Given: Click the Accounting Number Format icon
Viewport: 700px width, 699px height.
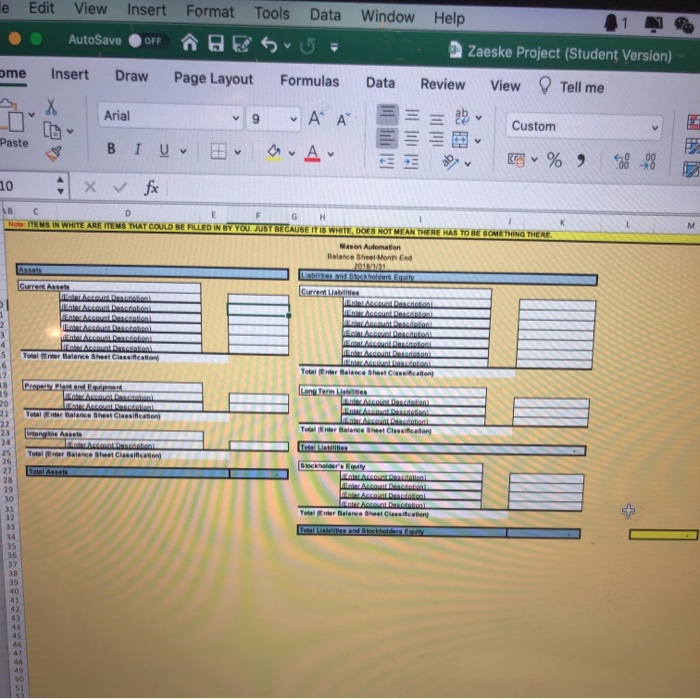Looking at the screenshot, I should [x=517, y=159].
